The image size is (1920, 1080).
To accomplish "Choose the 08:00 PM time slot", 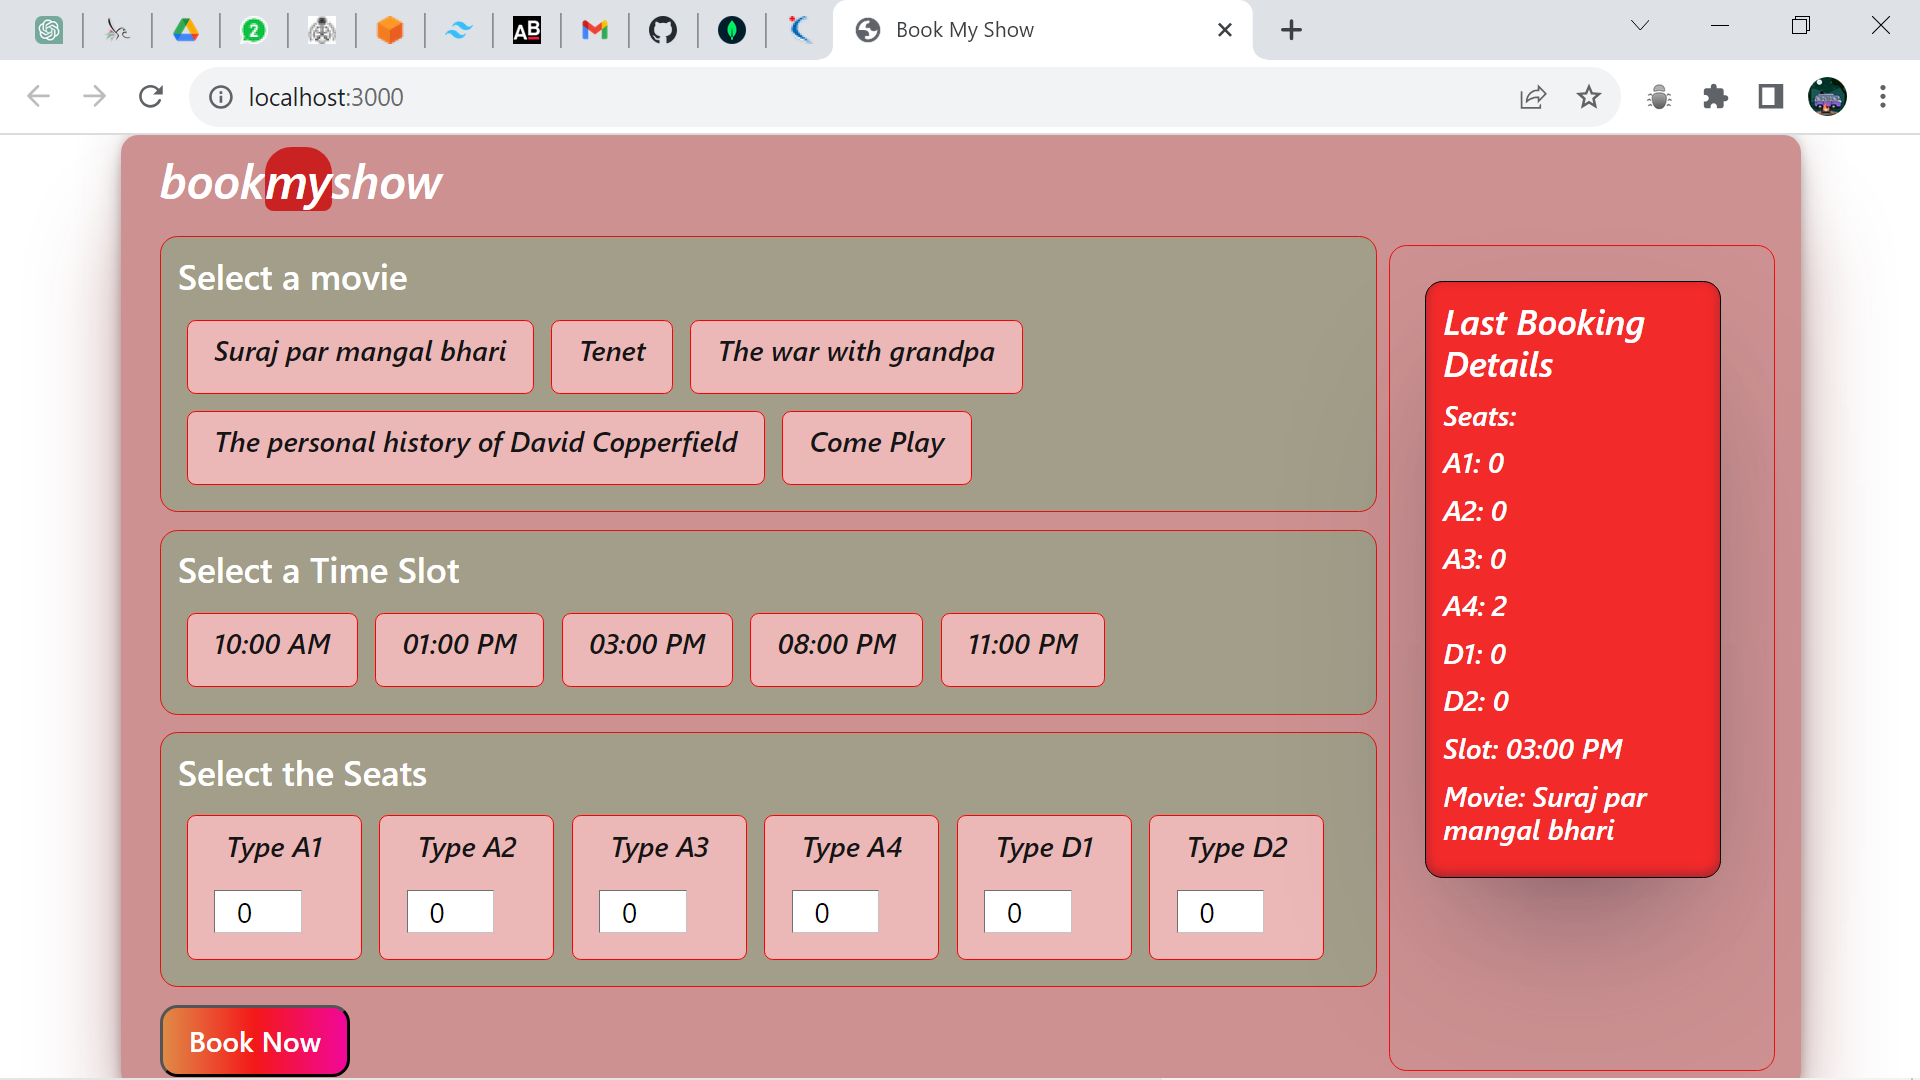I will coord(836,649).
